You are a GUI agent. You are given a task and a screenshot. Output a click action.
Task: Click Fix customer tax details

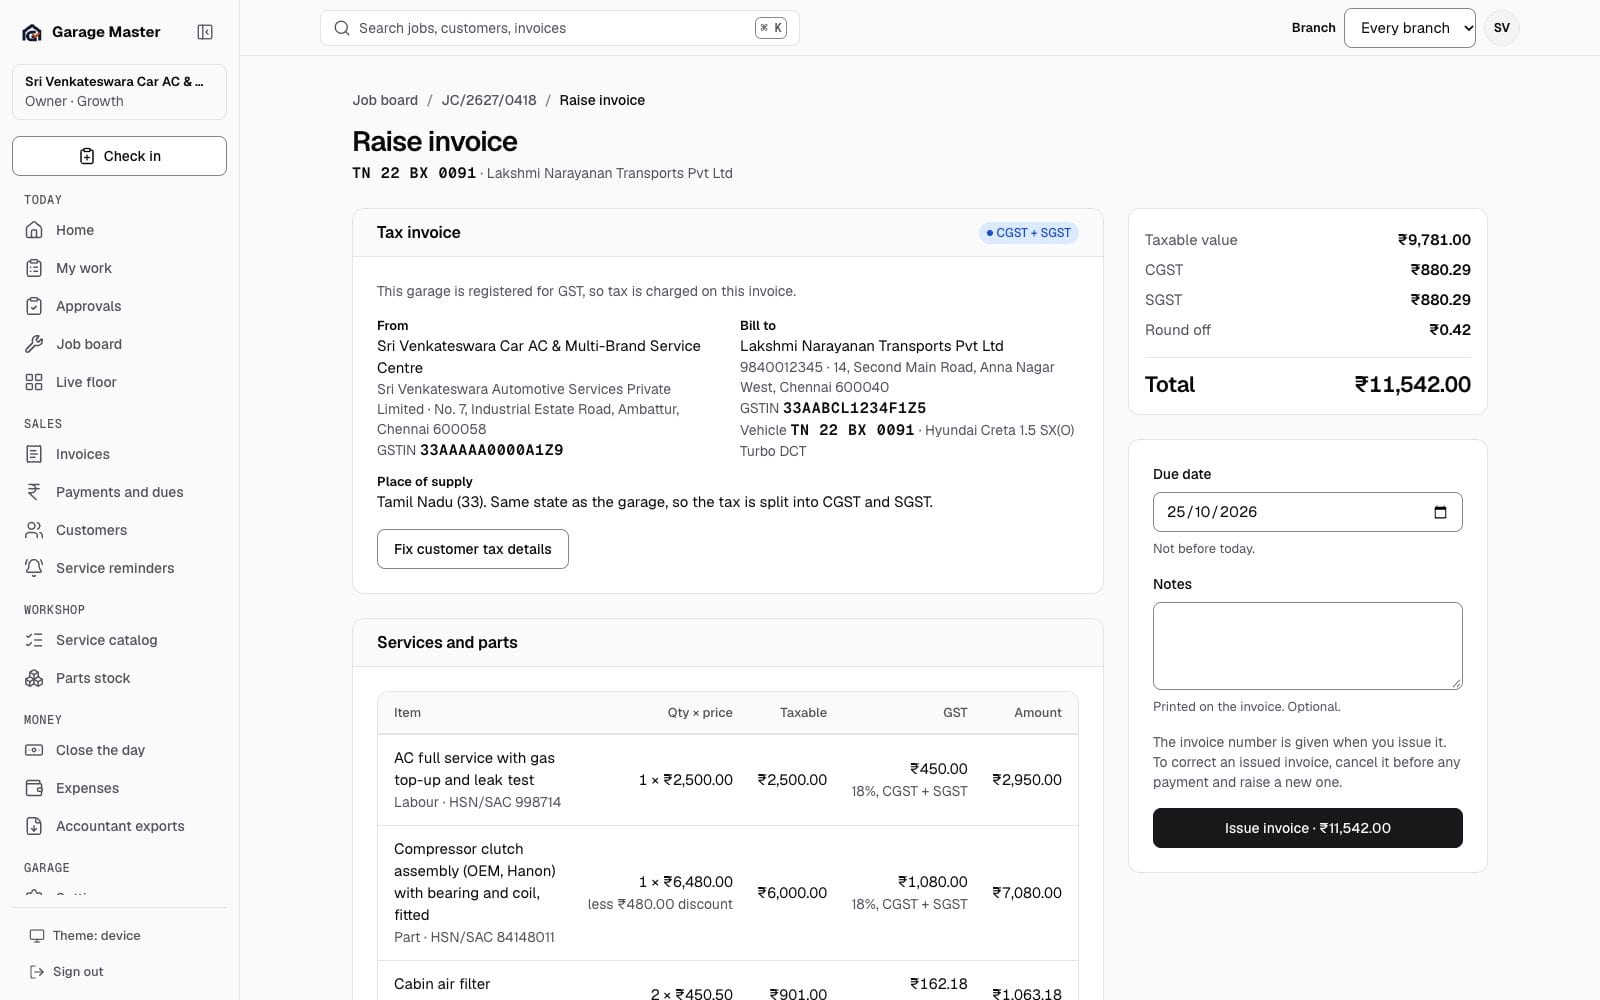click(x=473, y=549)
